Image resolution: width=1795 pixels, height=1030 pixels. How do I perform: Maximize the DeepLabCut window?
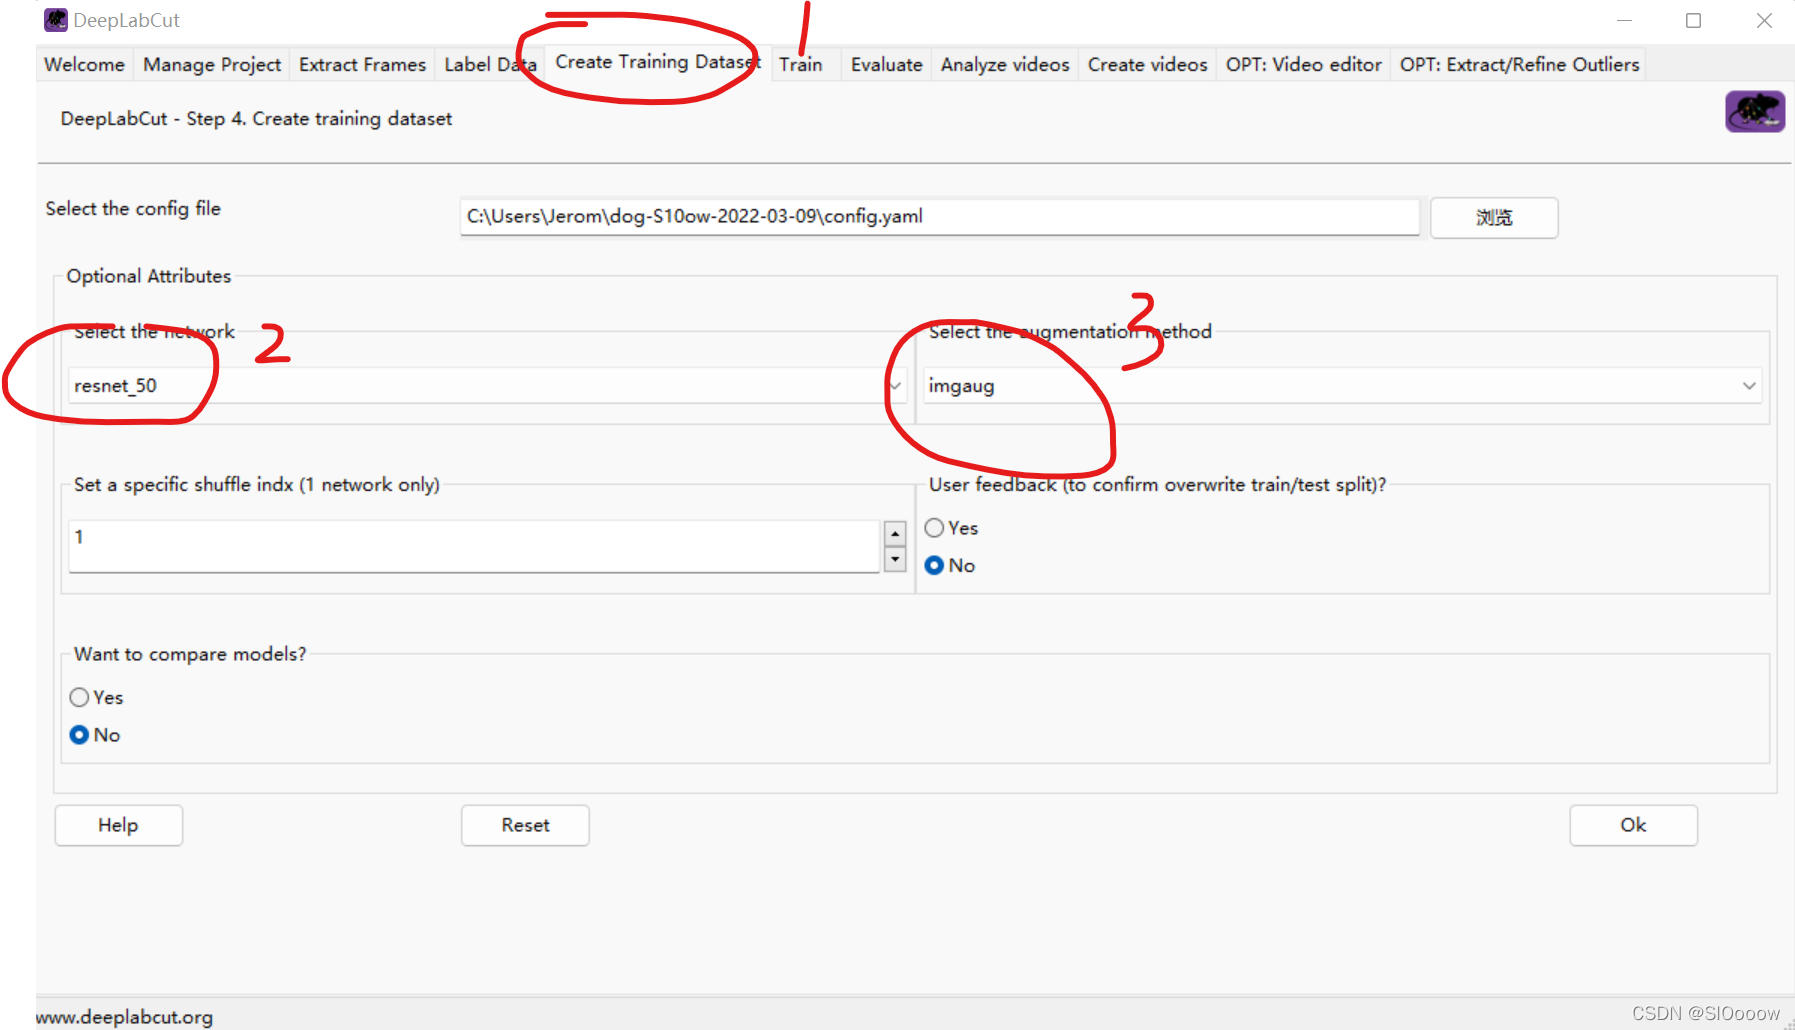[x=1693, y=20]
